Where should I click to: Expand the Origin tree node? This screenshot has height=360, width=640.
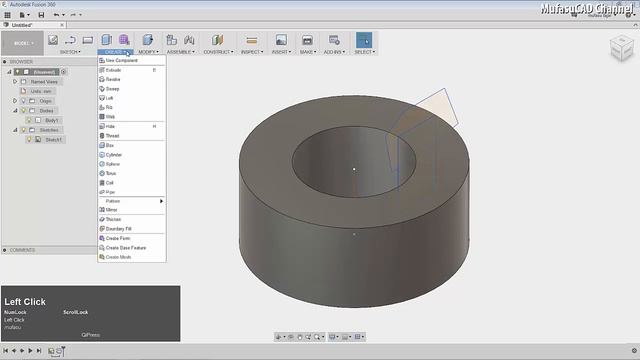click(15, 101)
